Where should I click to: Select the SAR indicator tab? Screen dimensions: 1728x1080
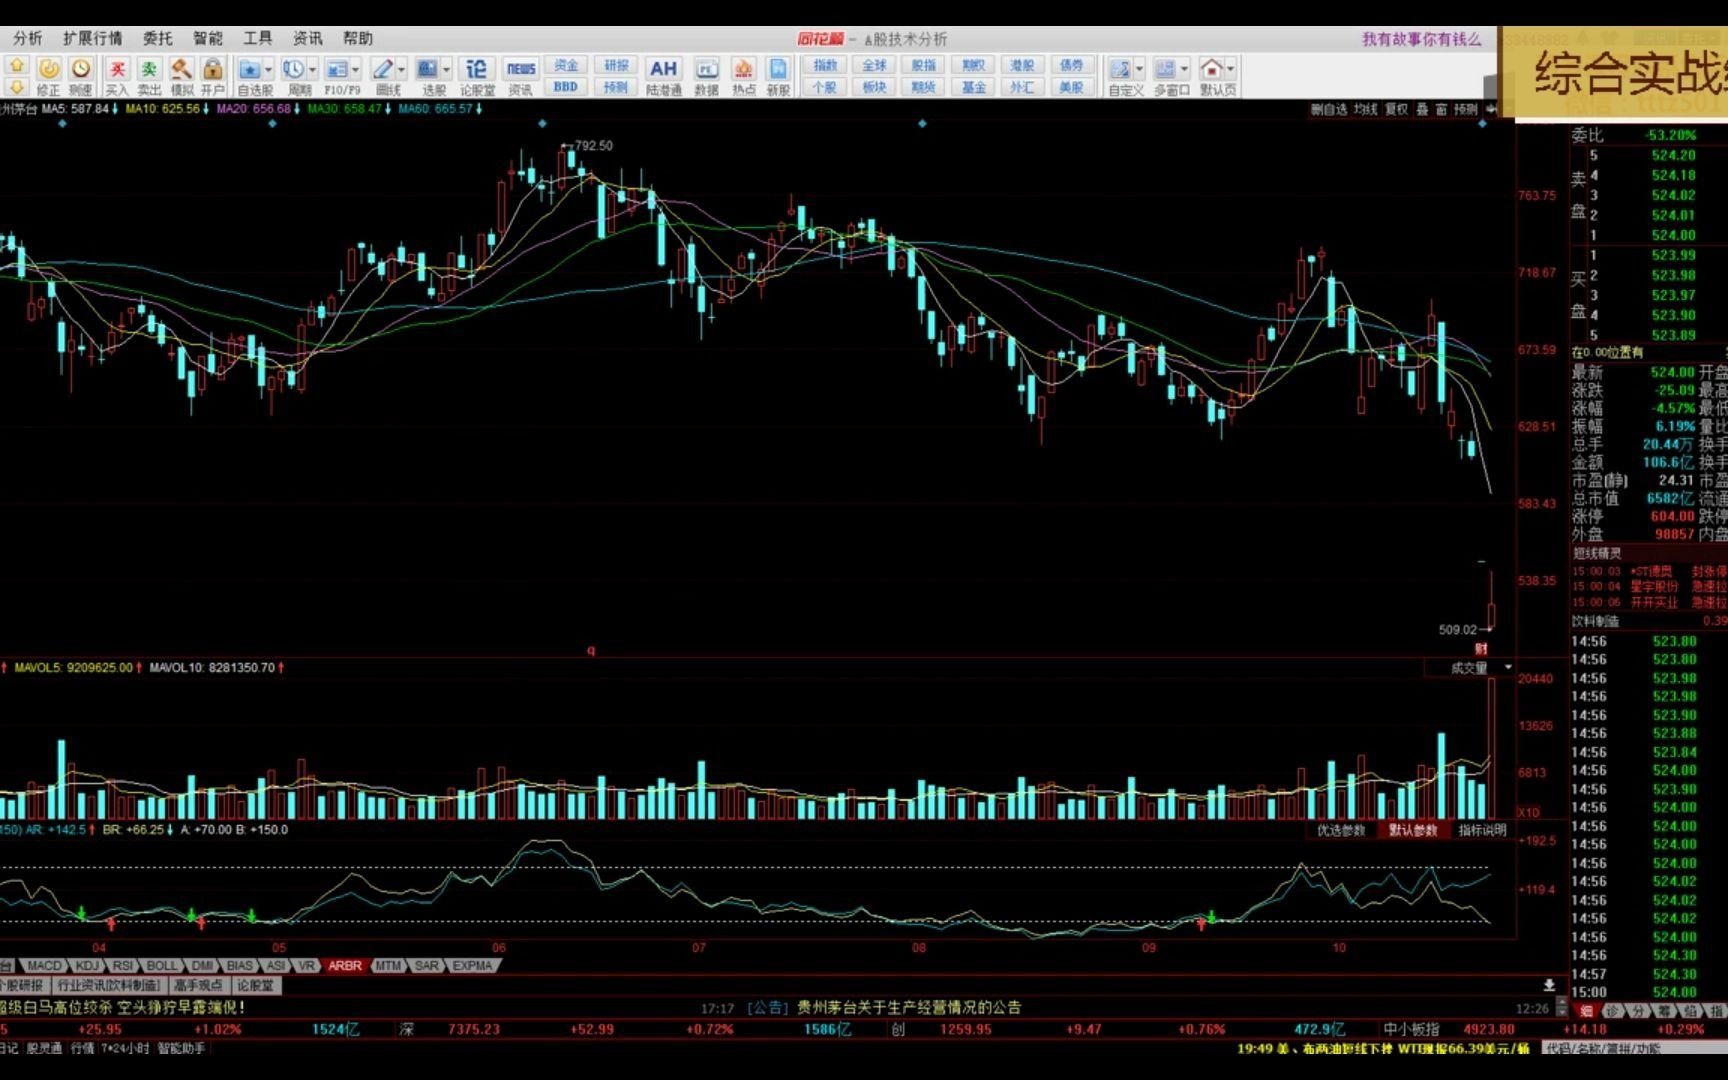[x=426, y=966]
